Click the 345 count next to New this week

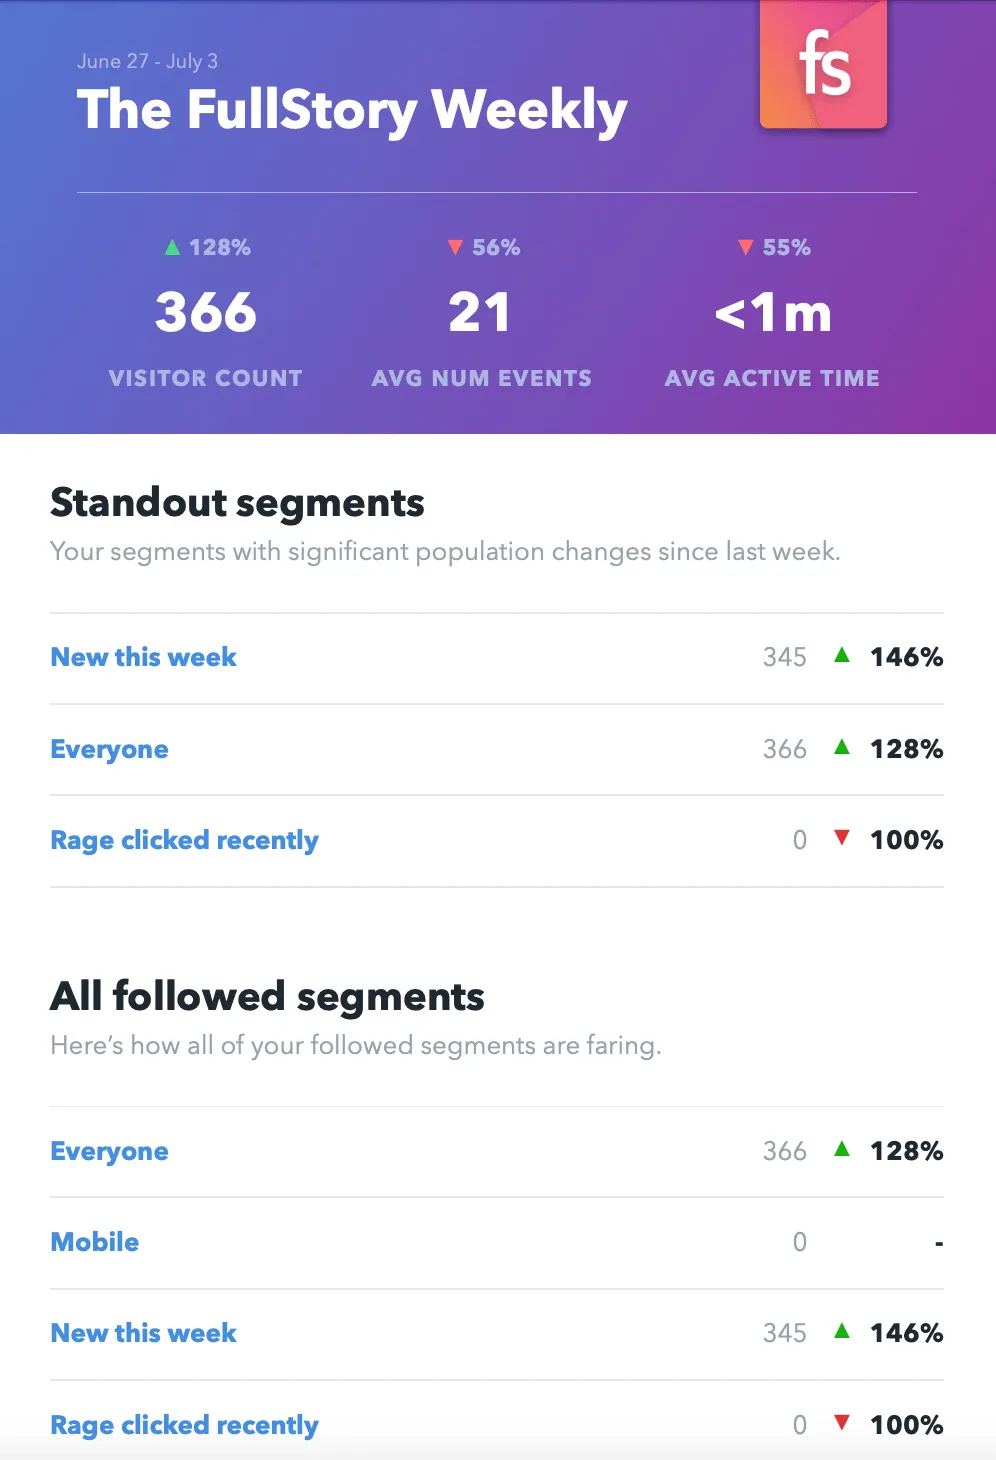pyautogui.click(x=785, y=656)
